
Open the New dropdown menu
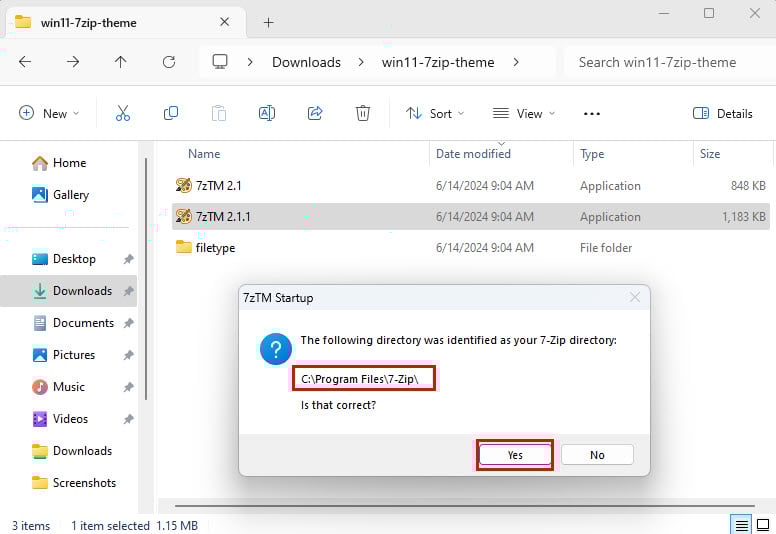(x=48, y=114)
